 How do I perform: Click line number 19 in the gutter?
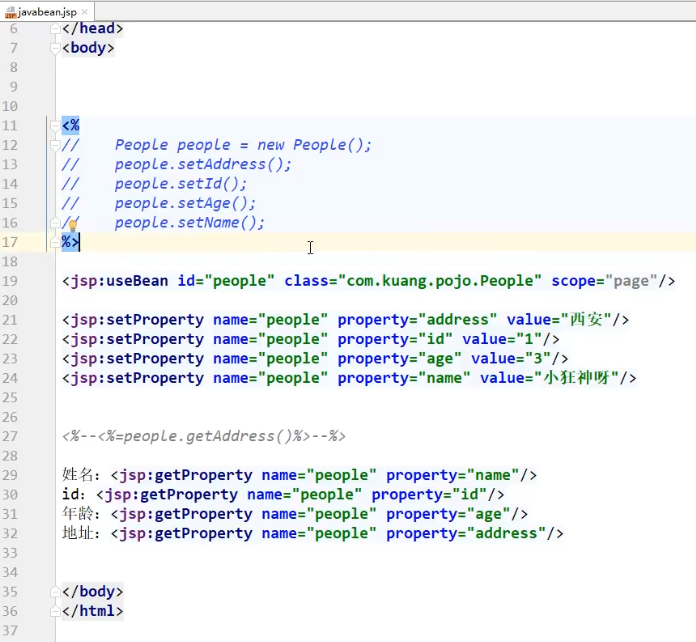(x=10, y=281)
